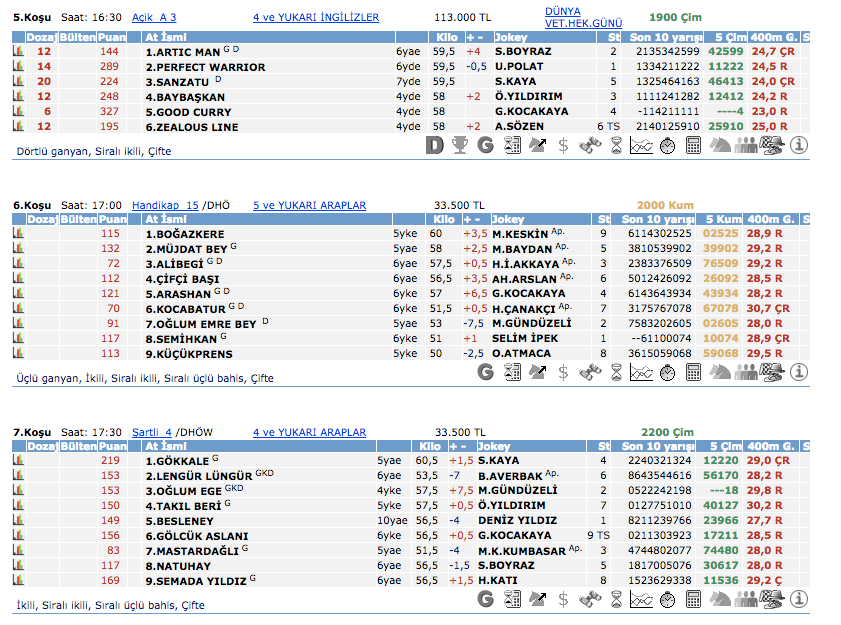Open the info icon for race 7

pyautogui.click(x=799, y=599)
